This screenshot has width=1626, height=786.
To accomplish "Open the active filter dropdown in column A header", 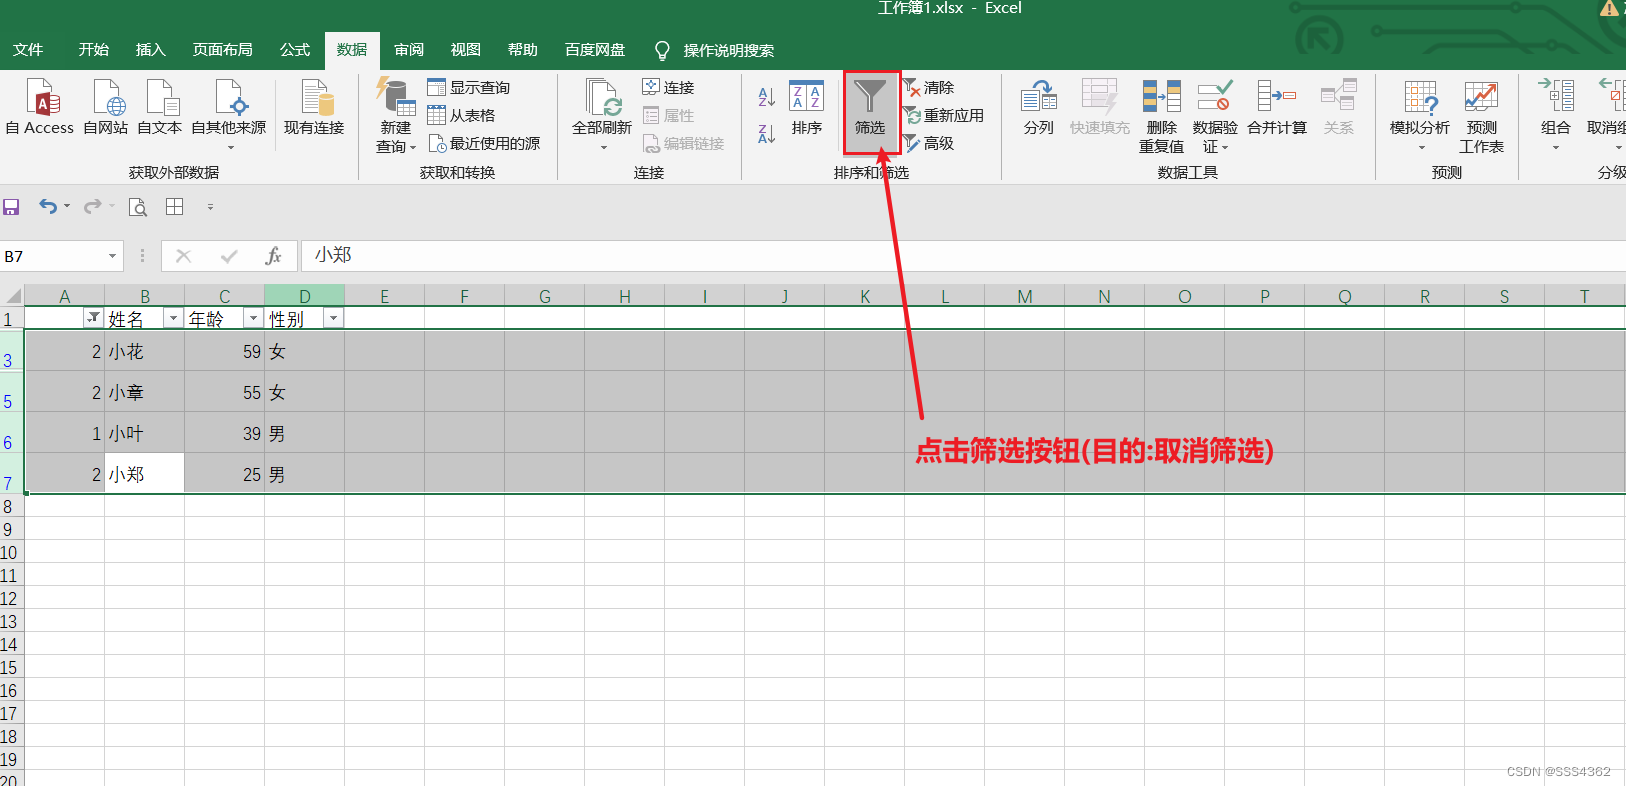I will coord(94,318).
